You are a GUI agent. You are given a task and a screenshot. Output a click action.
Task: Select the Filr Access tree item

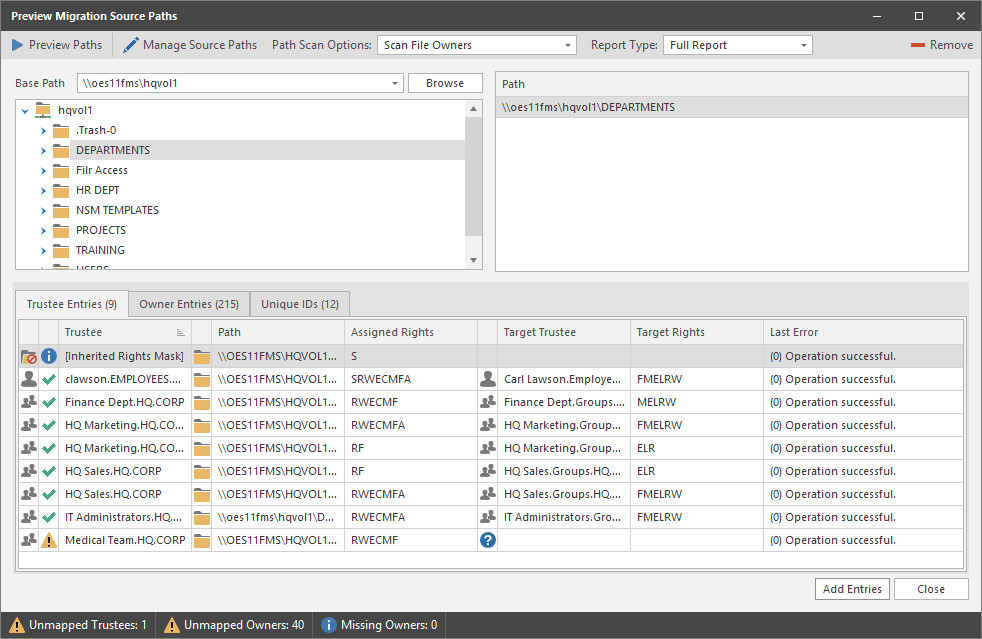[101, 170]
